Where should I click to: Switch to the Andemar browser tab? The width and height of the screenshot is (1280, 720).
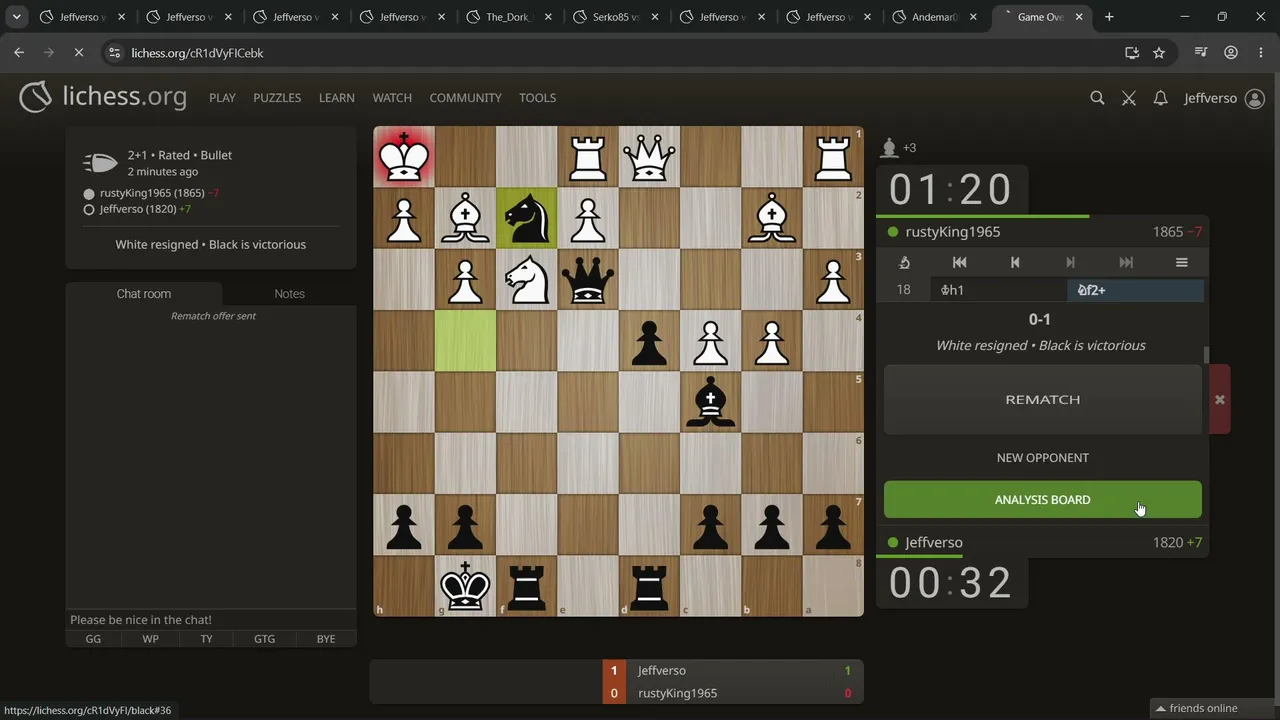934,17
